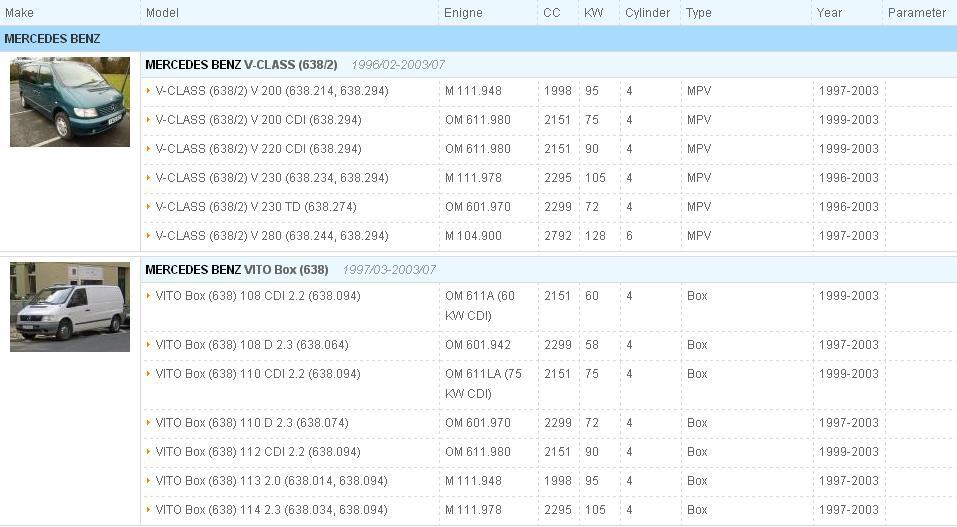
Task: Click the Make column header
Action: [x=20, y=12]
